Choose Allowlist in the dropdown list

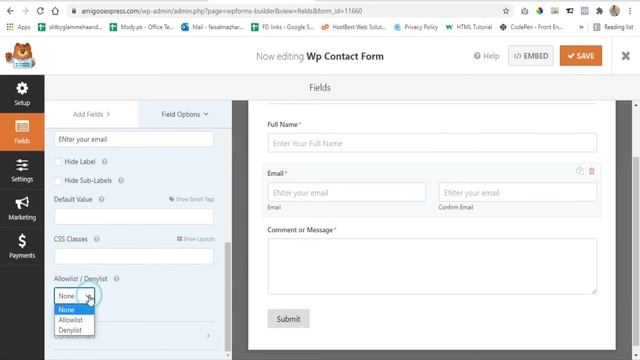coord(74,320)
